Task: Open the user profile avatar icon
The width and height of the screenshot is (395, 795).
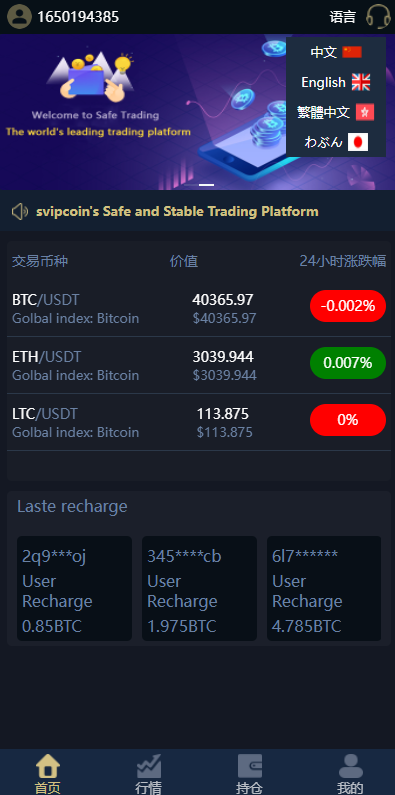Action: click(x=19, y=17)
